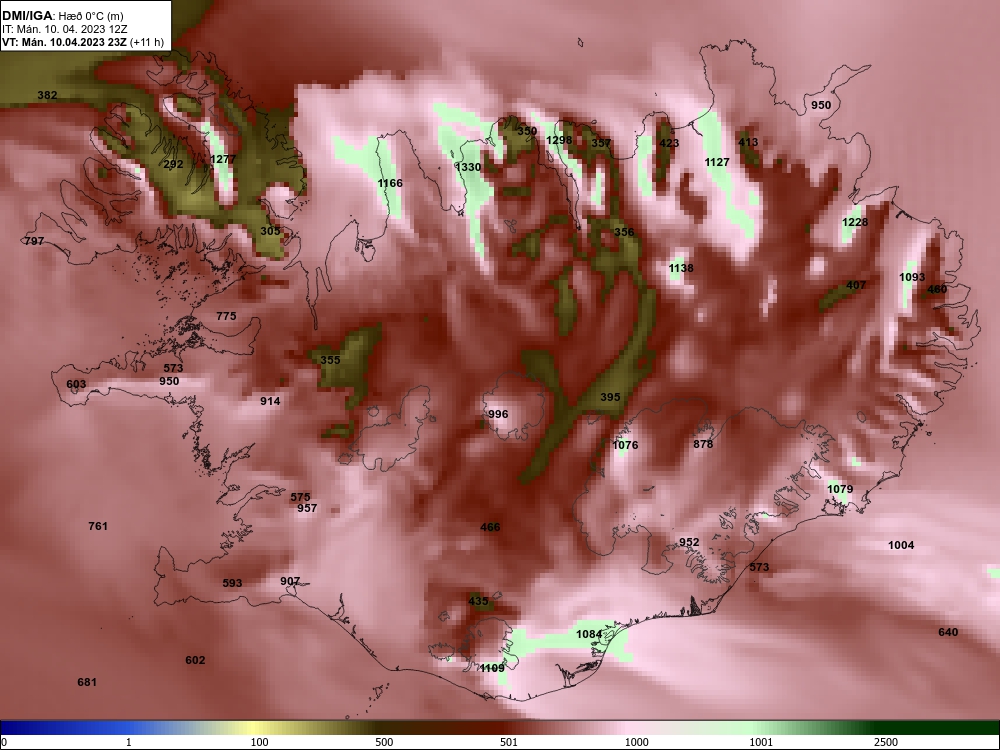Click the 407 value label
Screen dimensions: 1000x750
point(856,285)
